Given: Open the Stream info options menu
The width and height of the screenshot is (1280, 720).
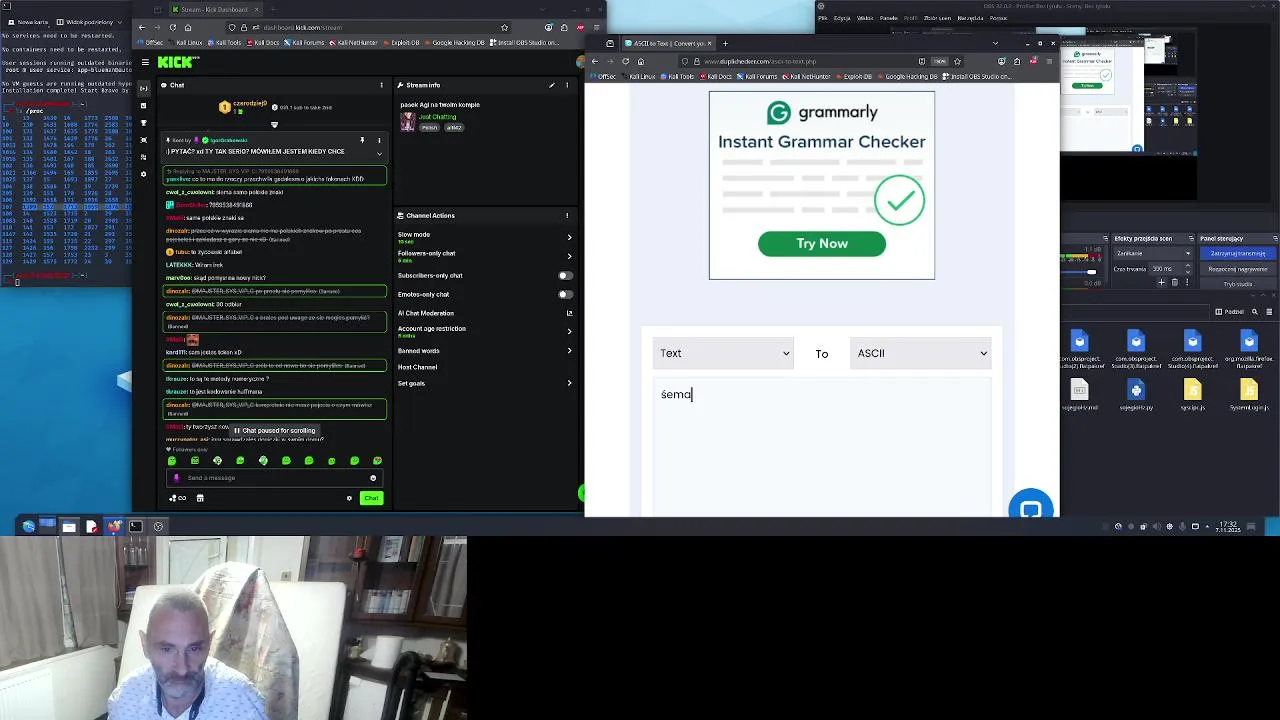Looking at the screenshot, I should pos(567,85).
